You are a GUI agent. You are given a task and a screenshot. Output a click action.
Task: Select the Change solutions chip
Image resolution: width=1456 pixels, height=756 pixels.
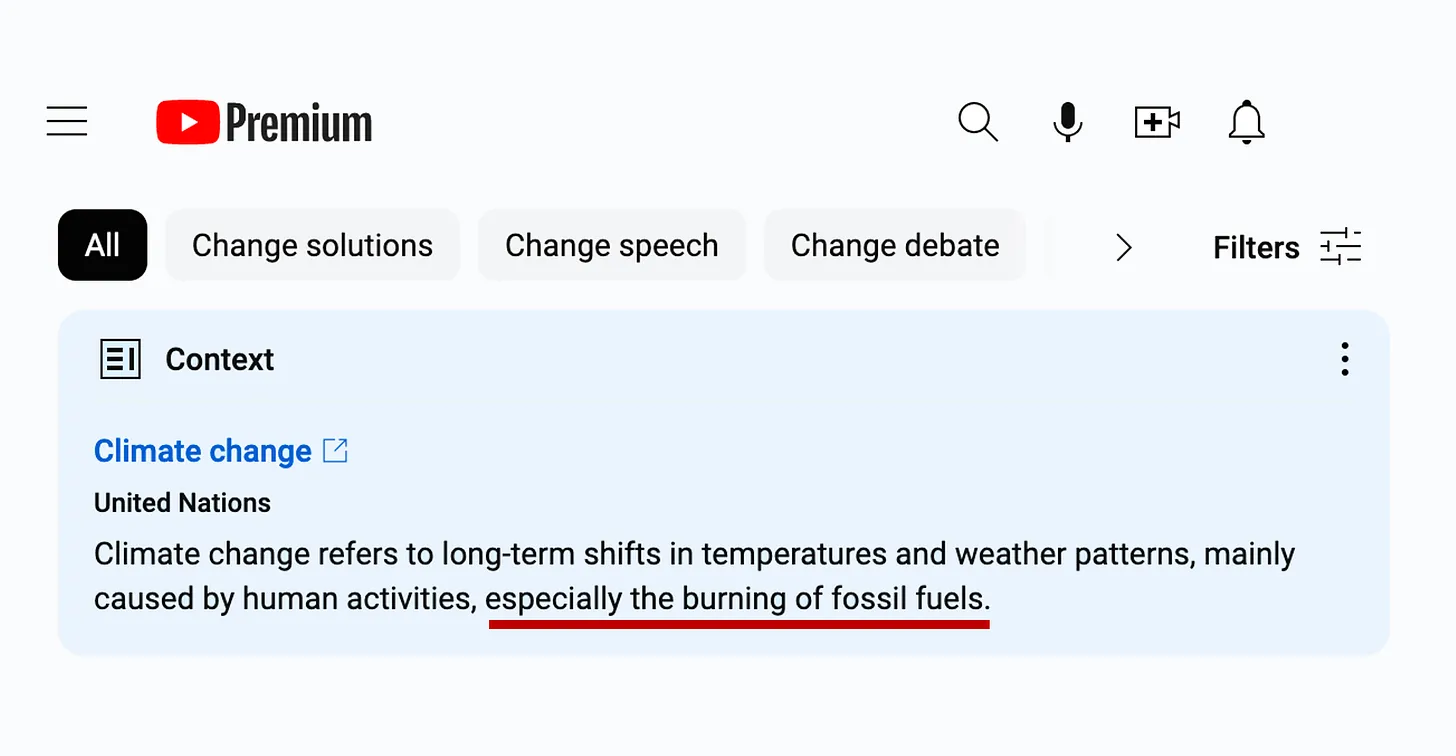[x=312, y=245]
